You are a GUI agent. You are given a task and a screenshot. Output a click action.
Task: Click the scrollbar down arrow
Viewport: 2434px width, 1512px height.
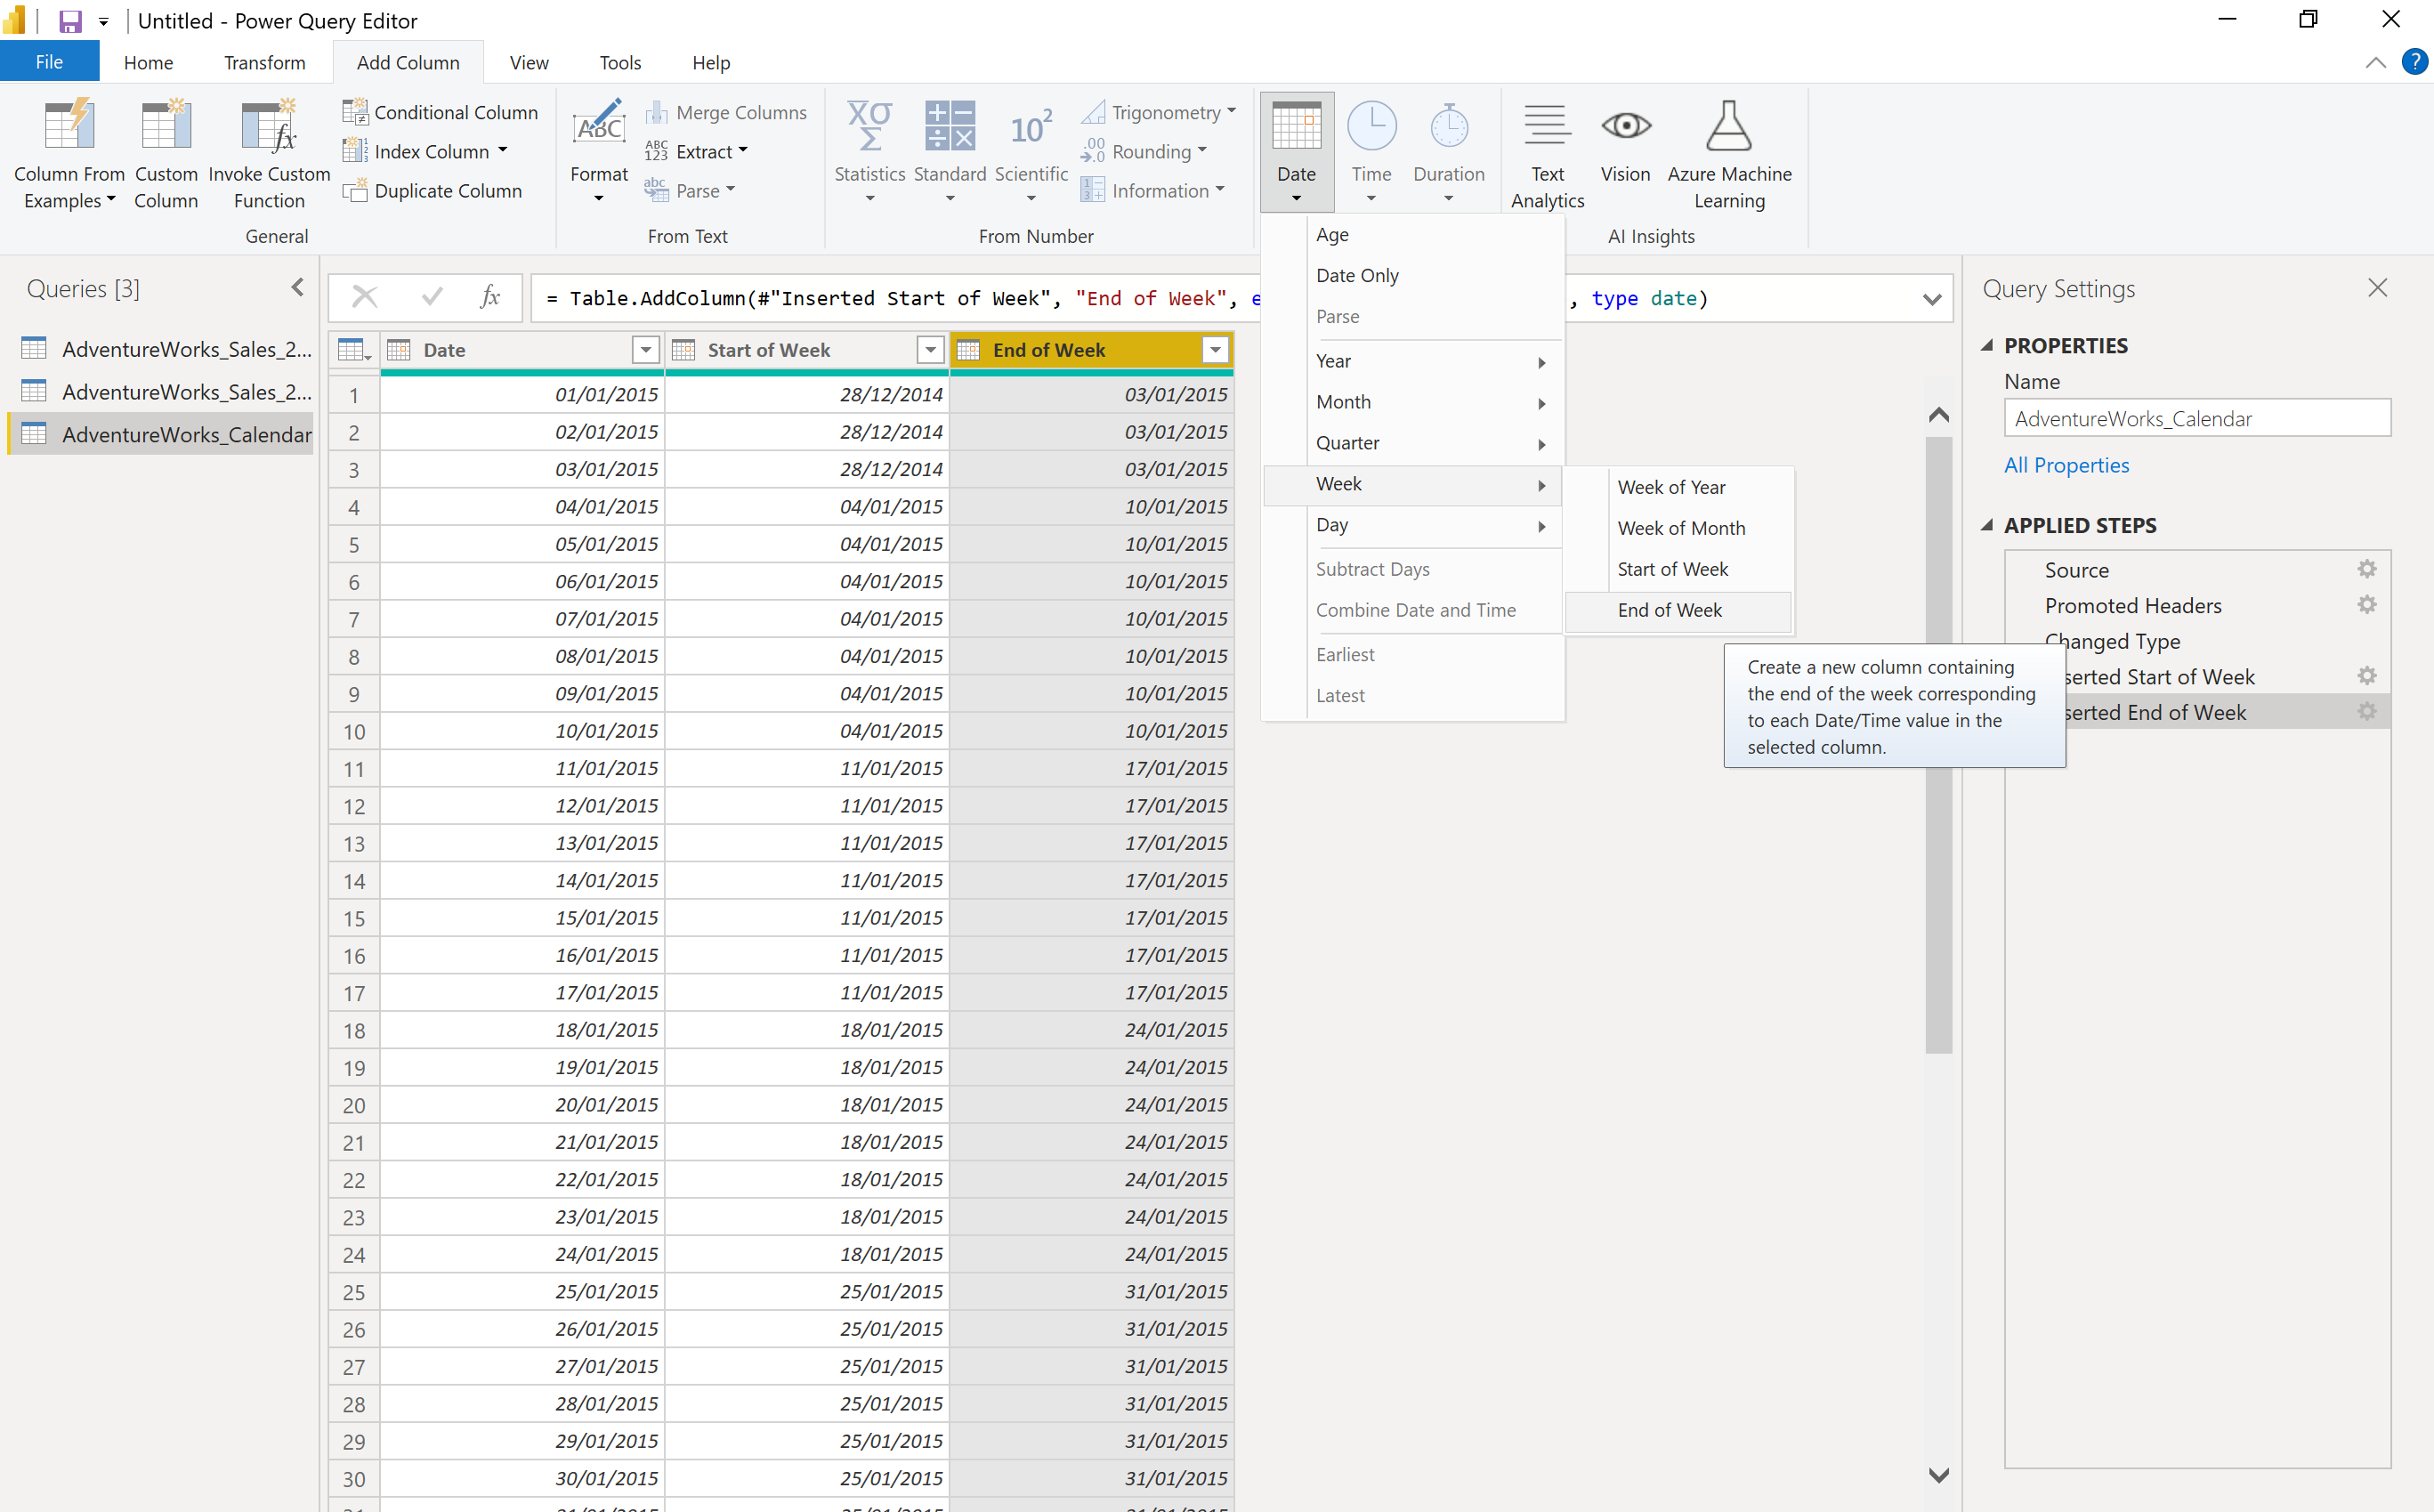pyautogui.click(x=1938, y=1476)
